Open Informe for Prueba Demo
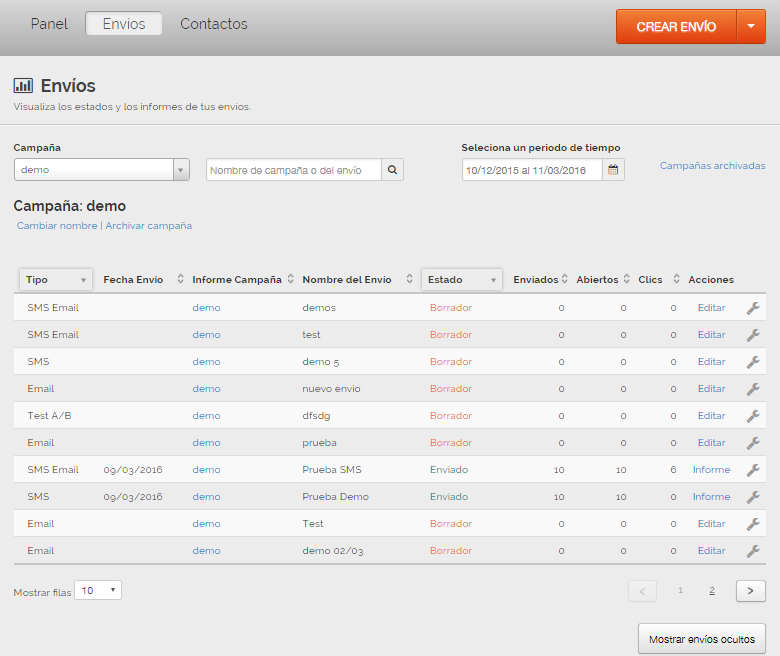780x656 pixels. coord(711,496)
